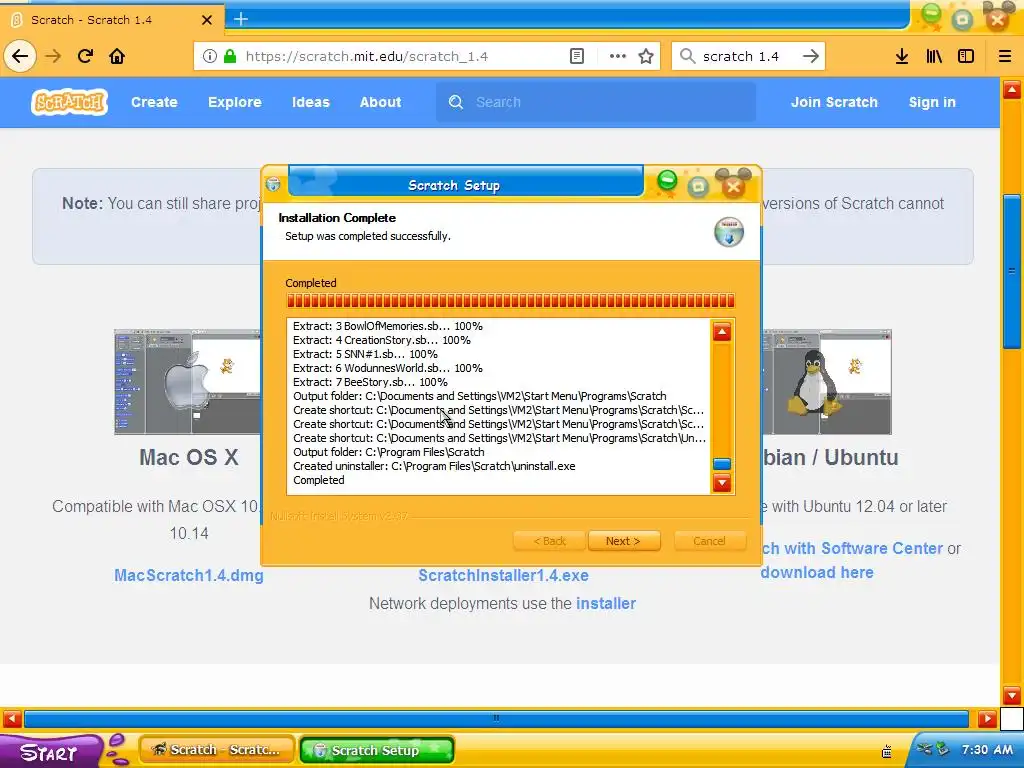1024x768 pixels.
Task: Click the blue thumb in setup log scrollbar
Action: (x=722, y=464)
